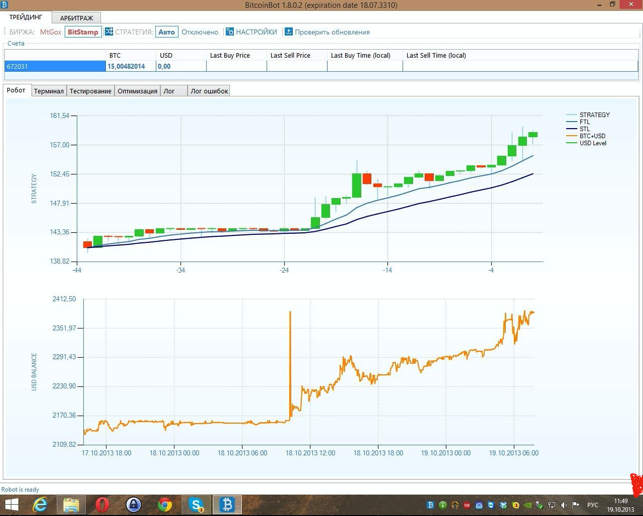Click the green round tray icon
This screenshot has height=516, width=643.
click(442, 505)
